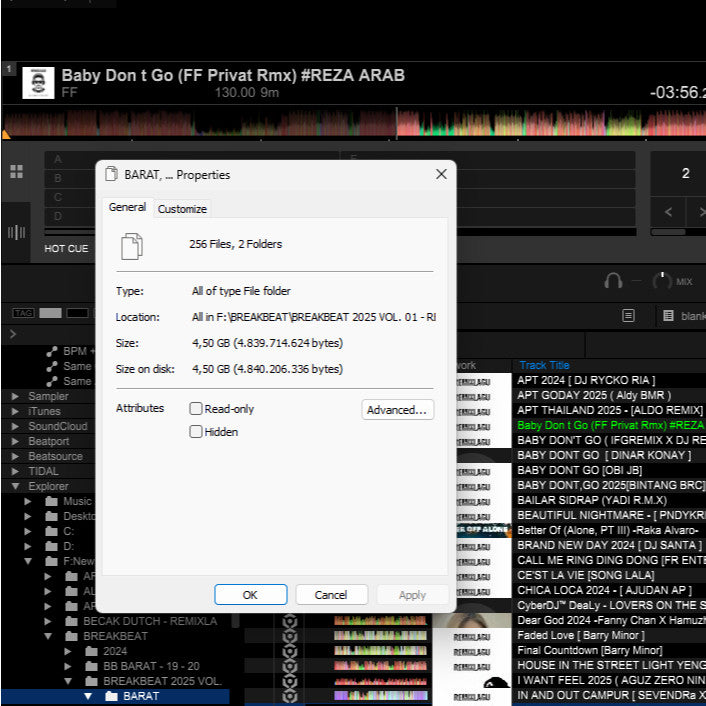706x706 pixels.
Task: Expand the TIDAL tree node
Action: coord(15,471)
